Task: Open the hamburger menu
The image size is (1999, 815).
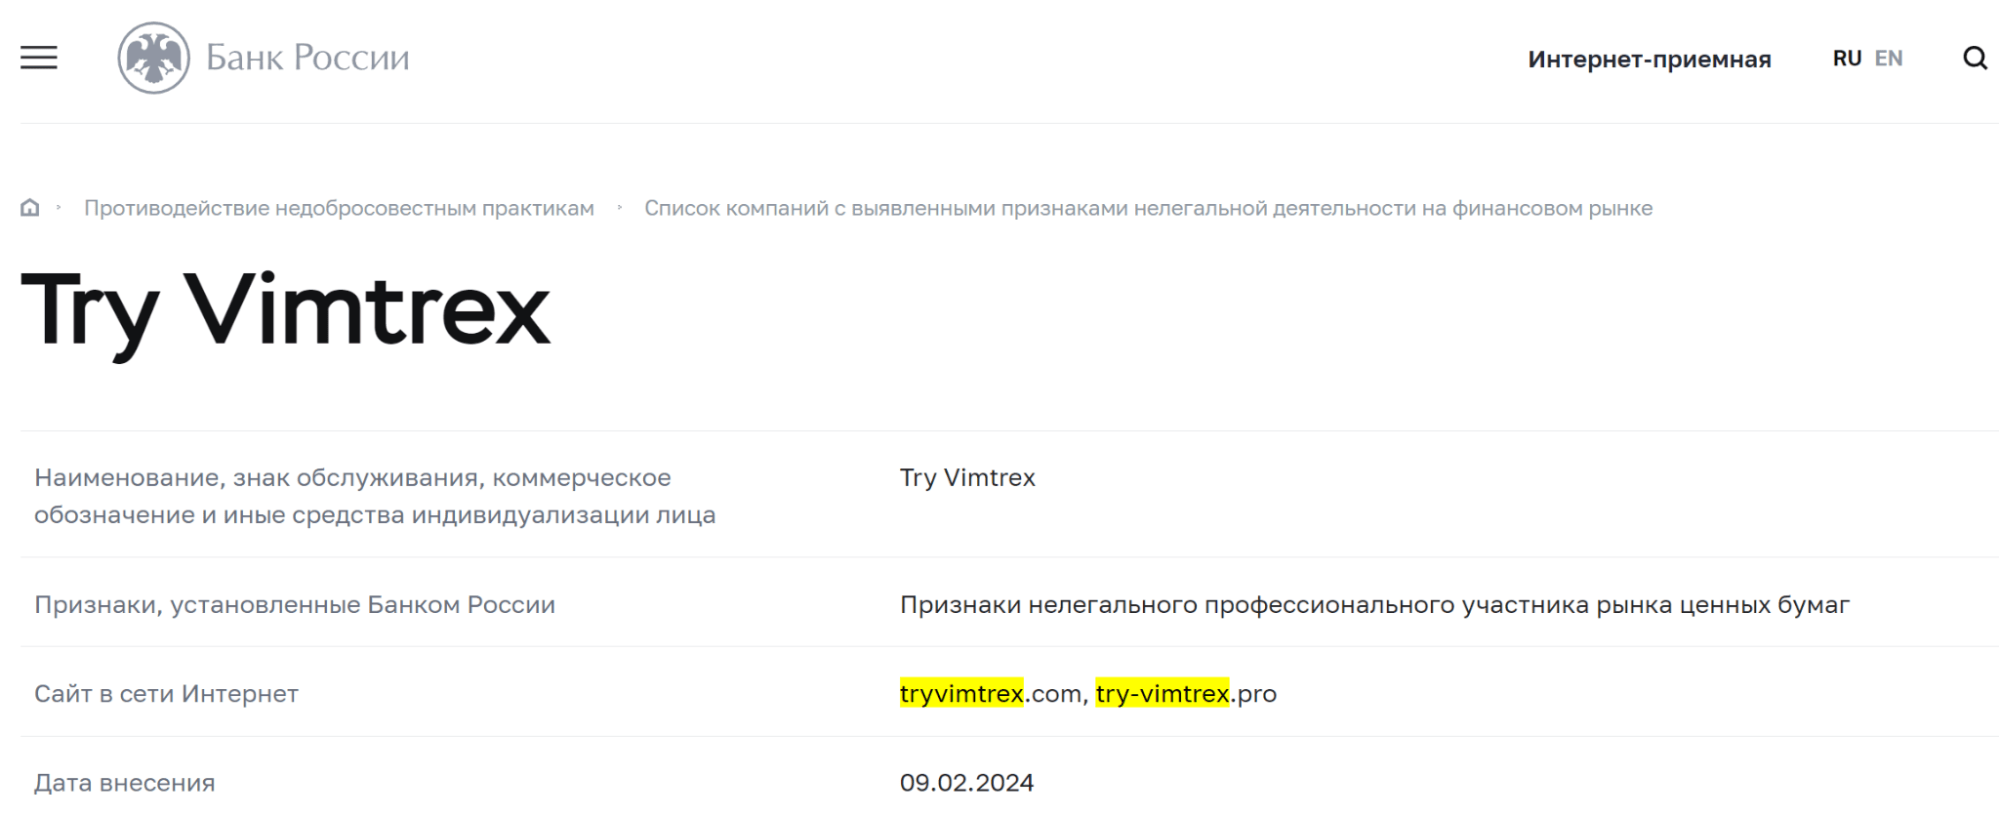Action: (39, 58)
